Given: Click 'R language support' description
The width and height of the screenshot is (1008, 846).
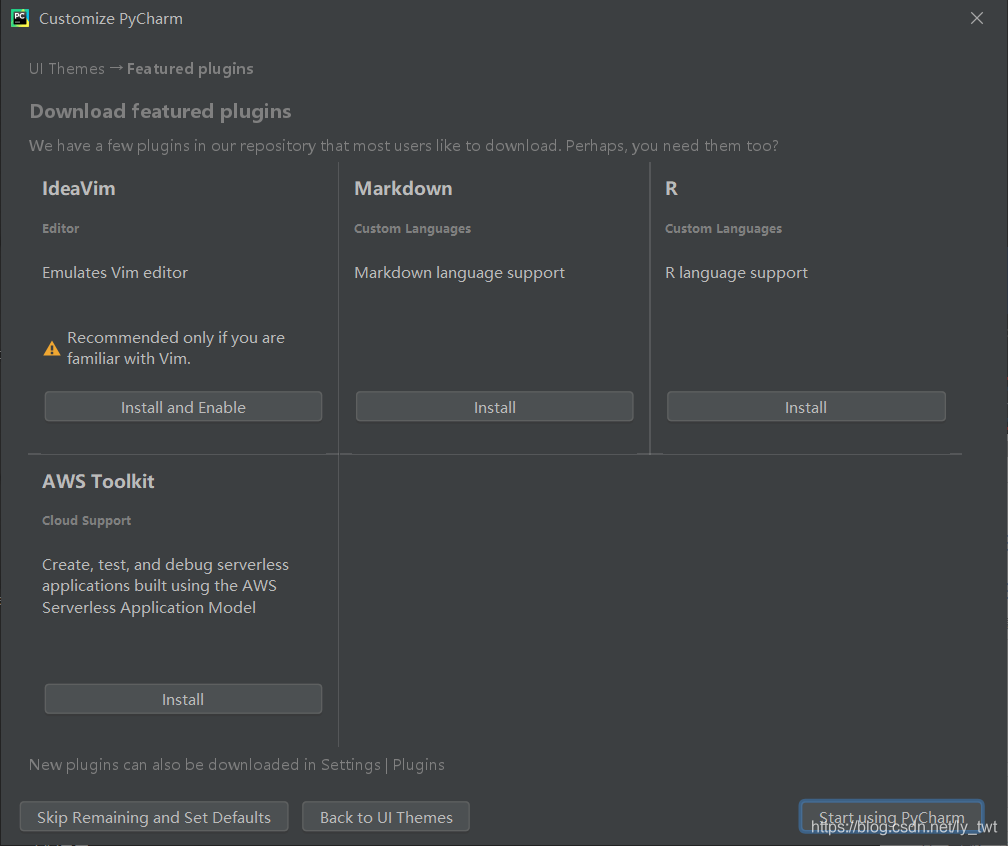Looking at the screenshot, I should 736,273.
